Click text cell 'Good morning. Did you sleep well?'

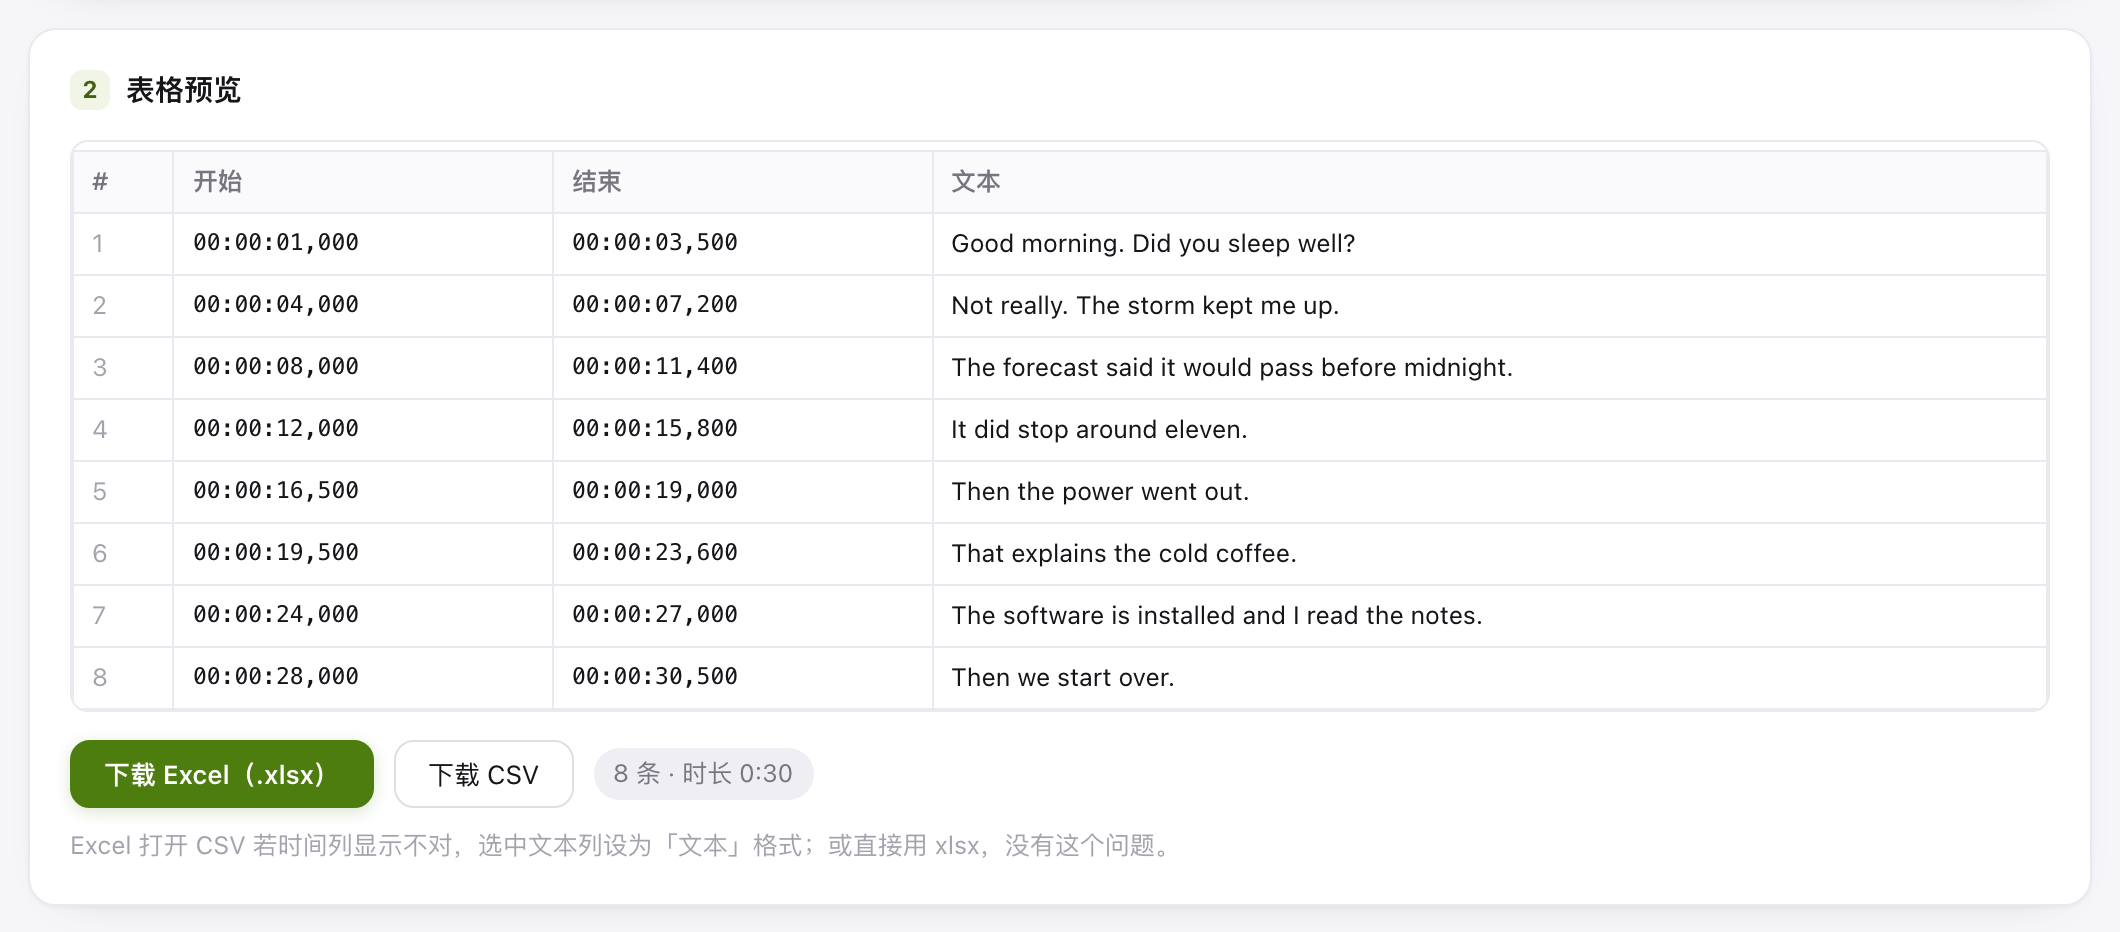[x=1490, y=244]
